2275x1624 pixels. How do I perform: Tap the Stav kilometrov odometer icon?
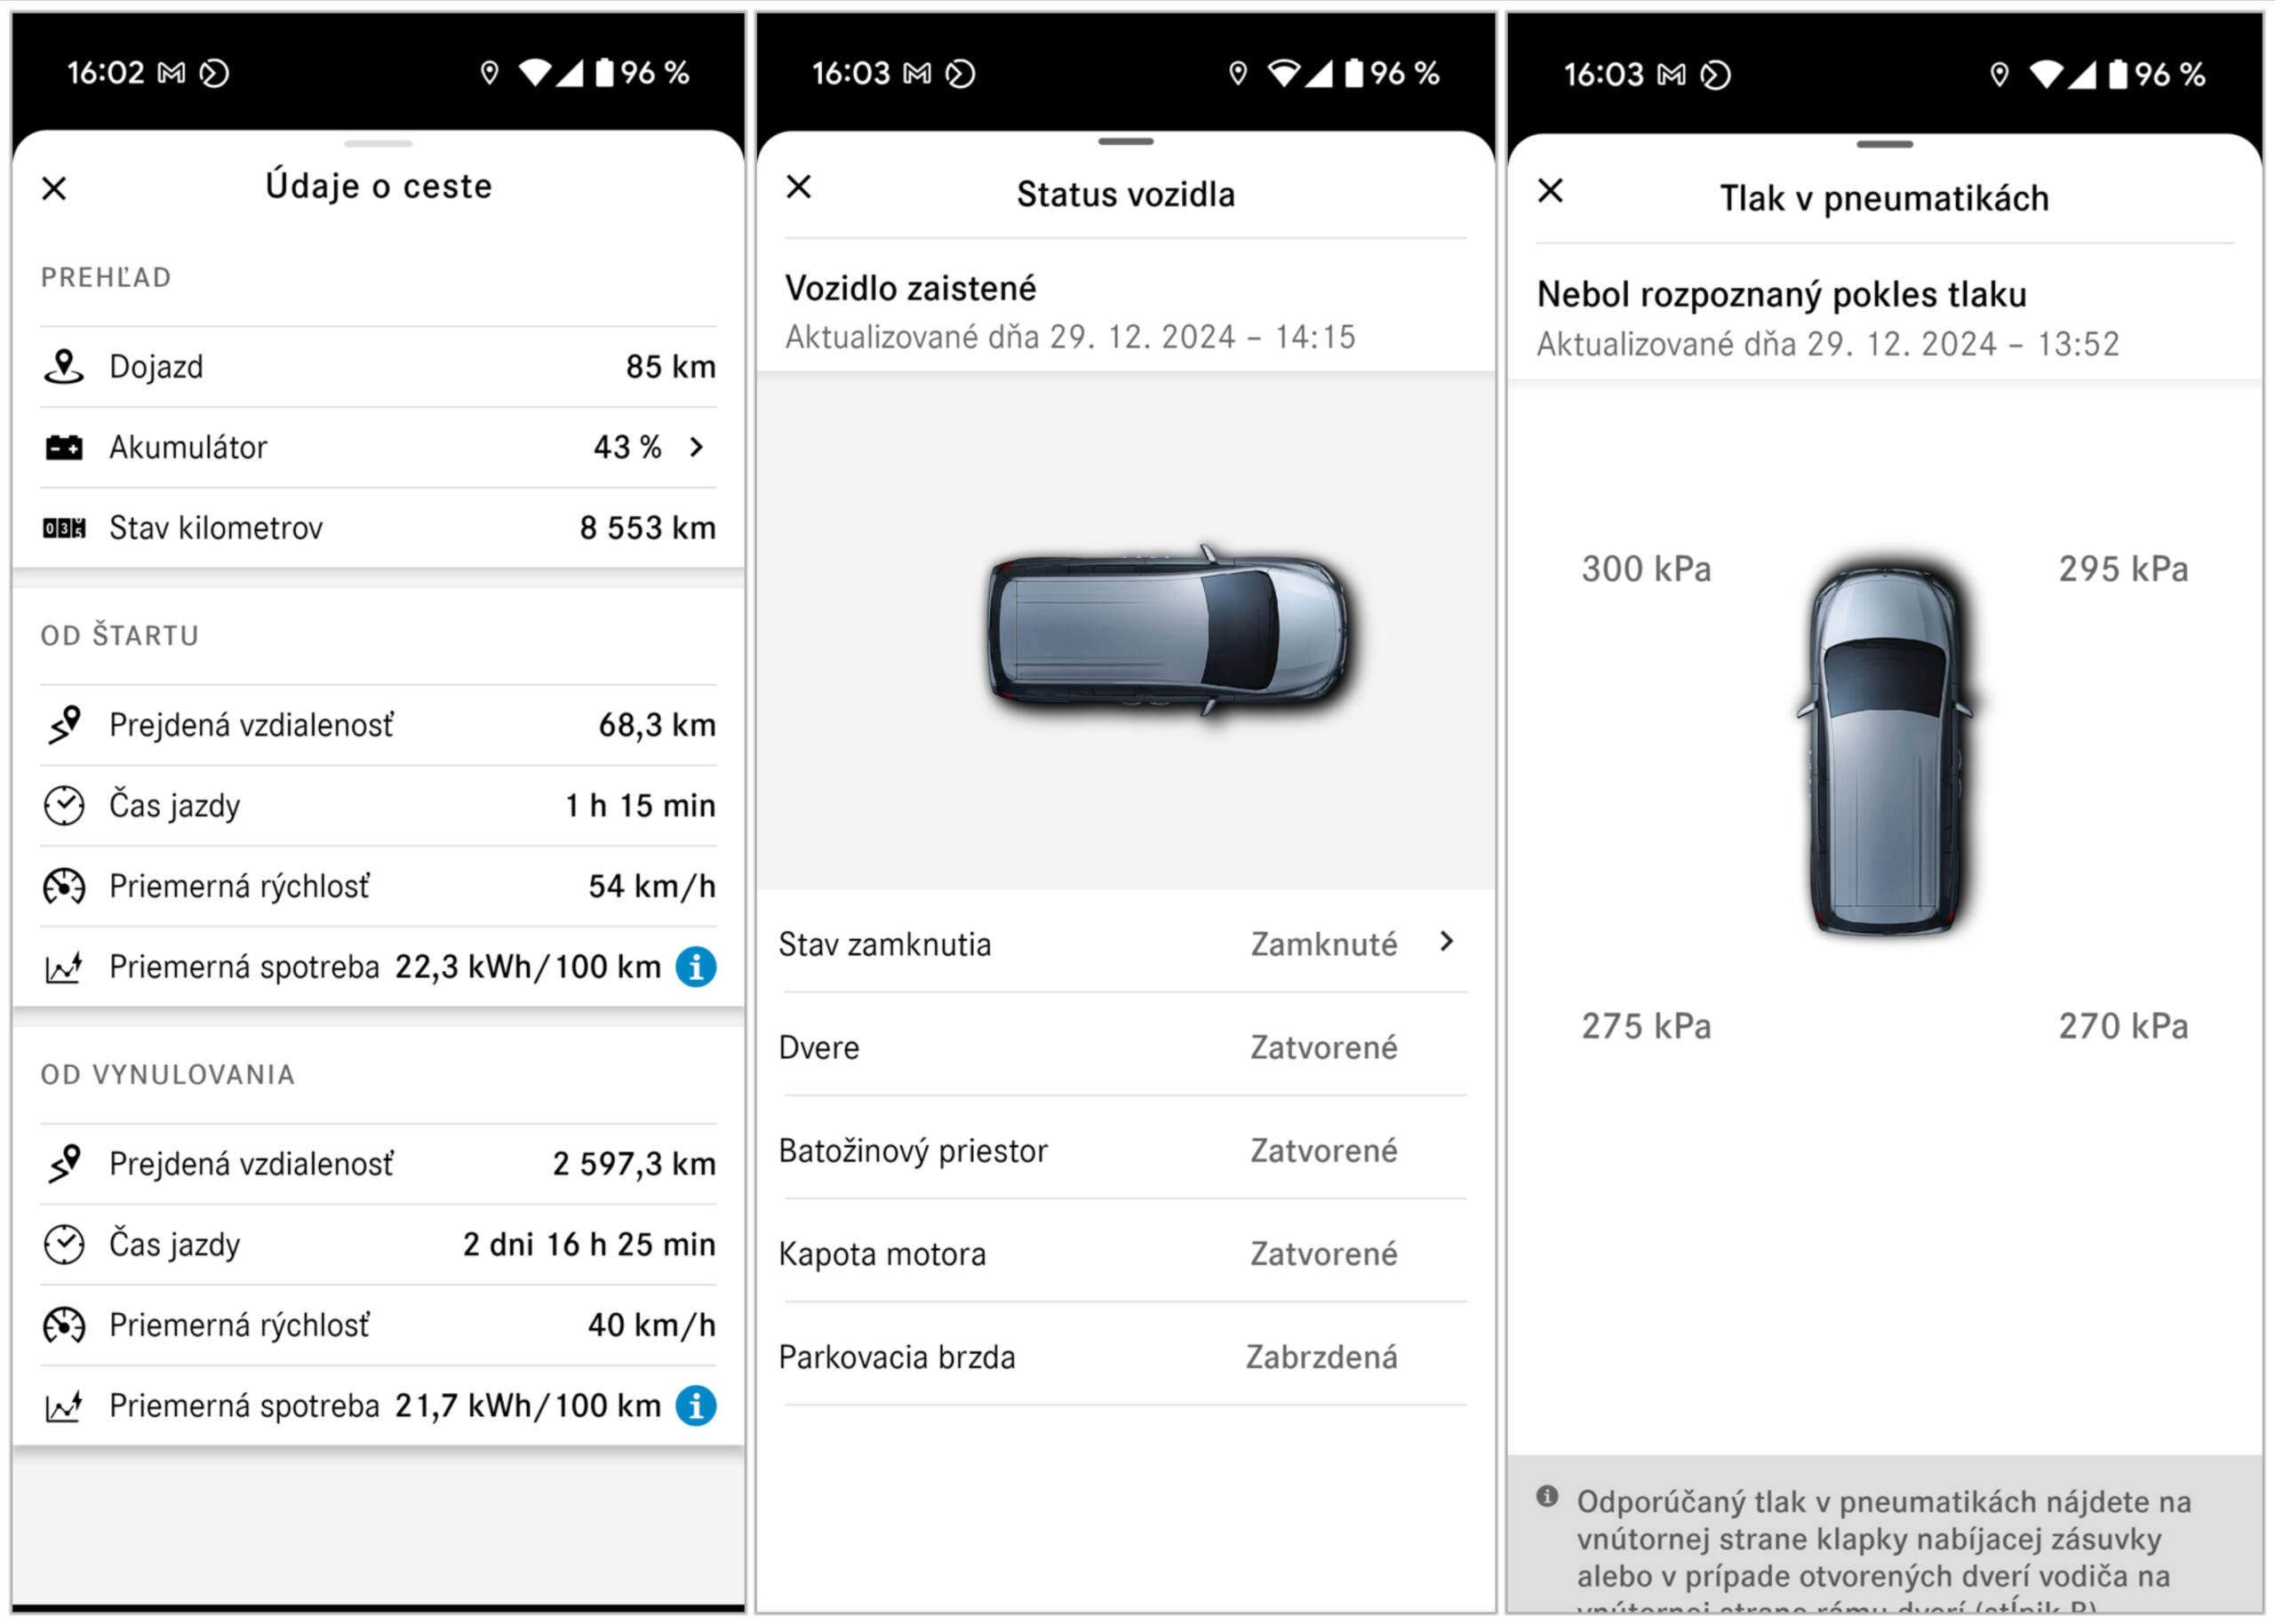click(x=64, y=528)
